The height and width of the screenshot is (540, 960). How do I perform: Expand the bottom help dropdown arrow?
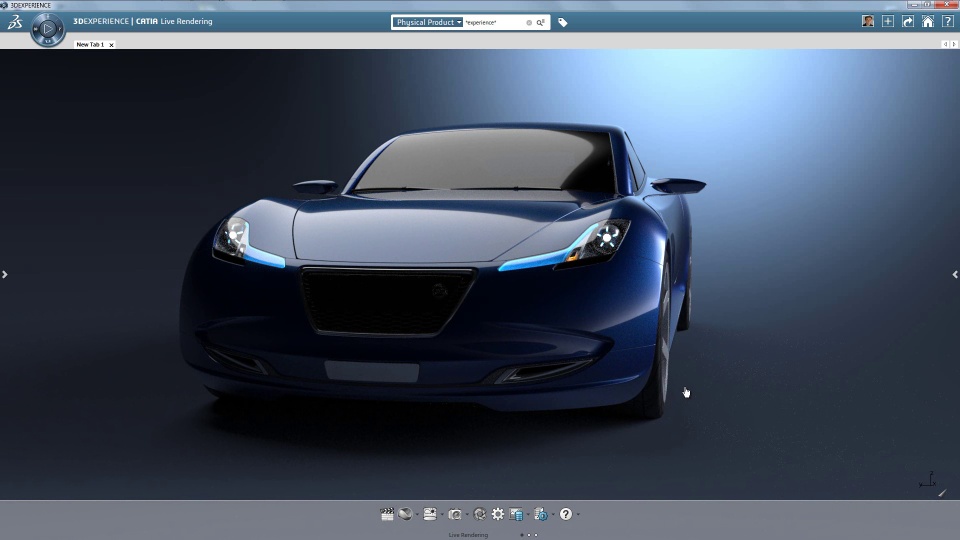pyautogui.click(x=578, y=514)
